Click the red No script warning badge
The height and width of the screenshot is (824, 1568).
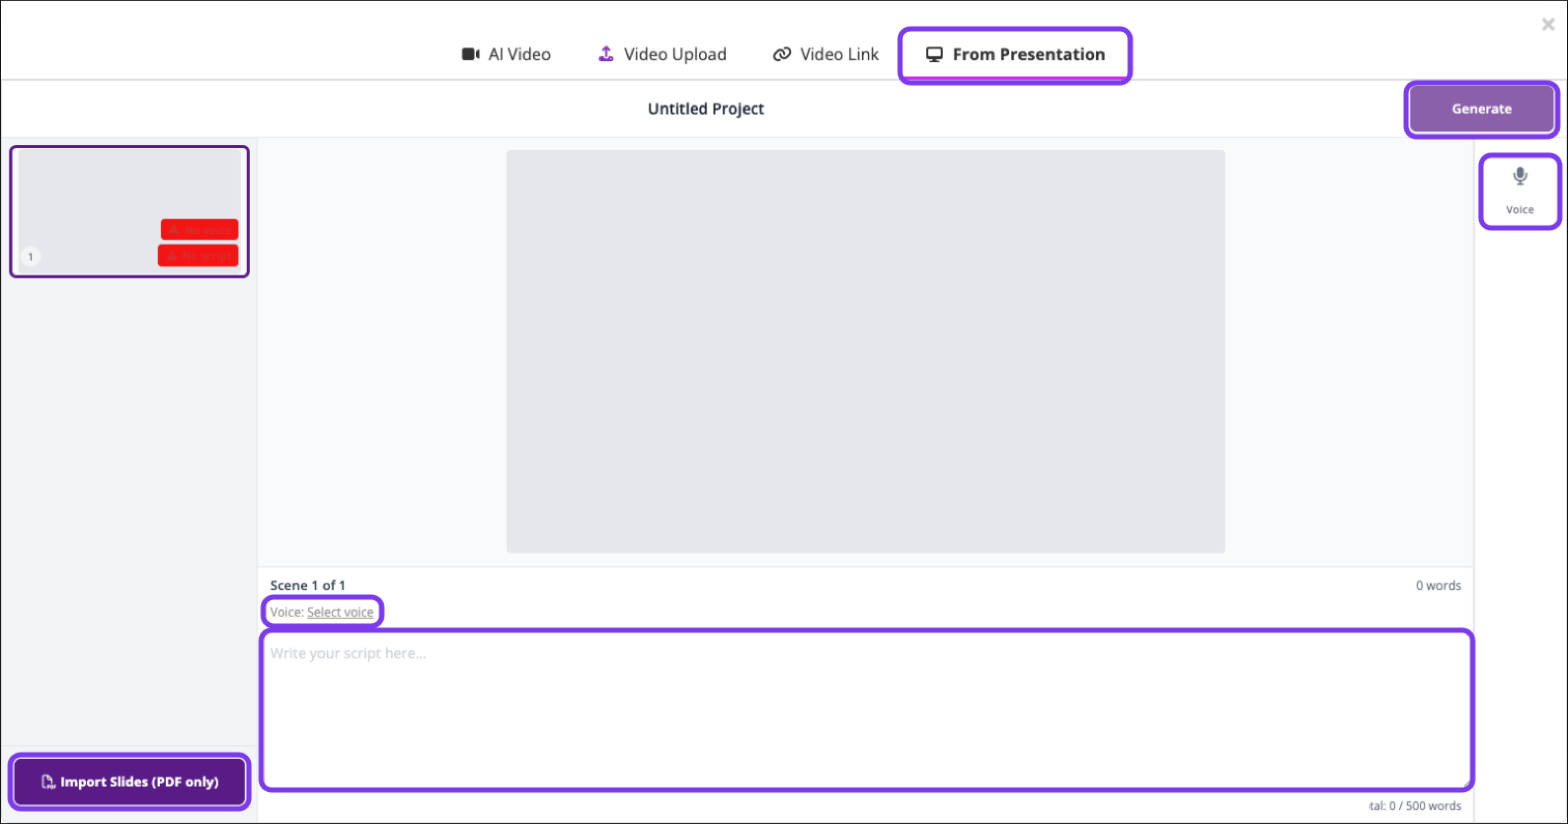tap(198, 256)
